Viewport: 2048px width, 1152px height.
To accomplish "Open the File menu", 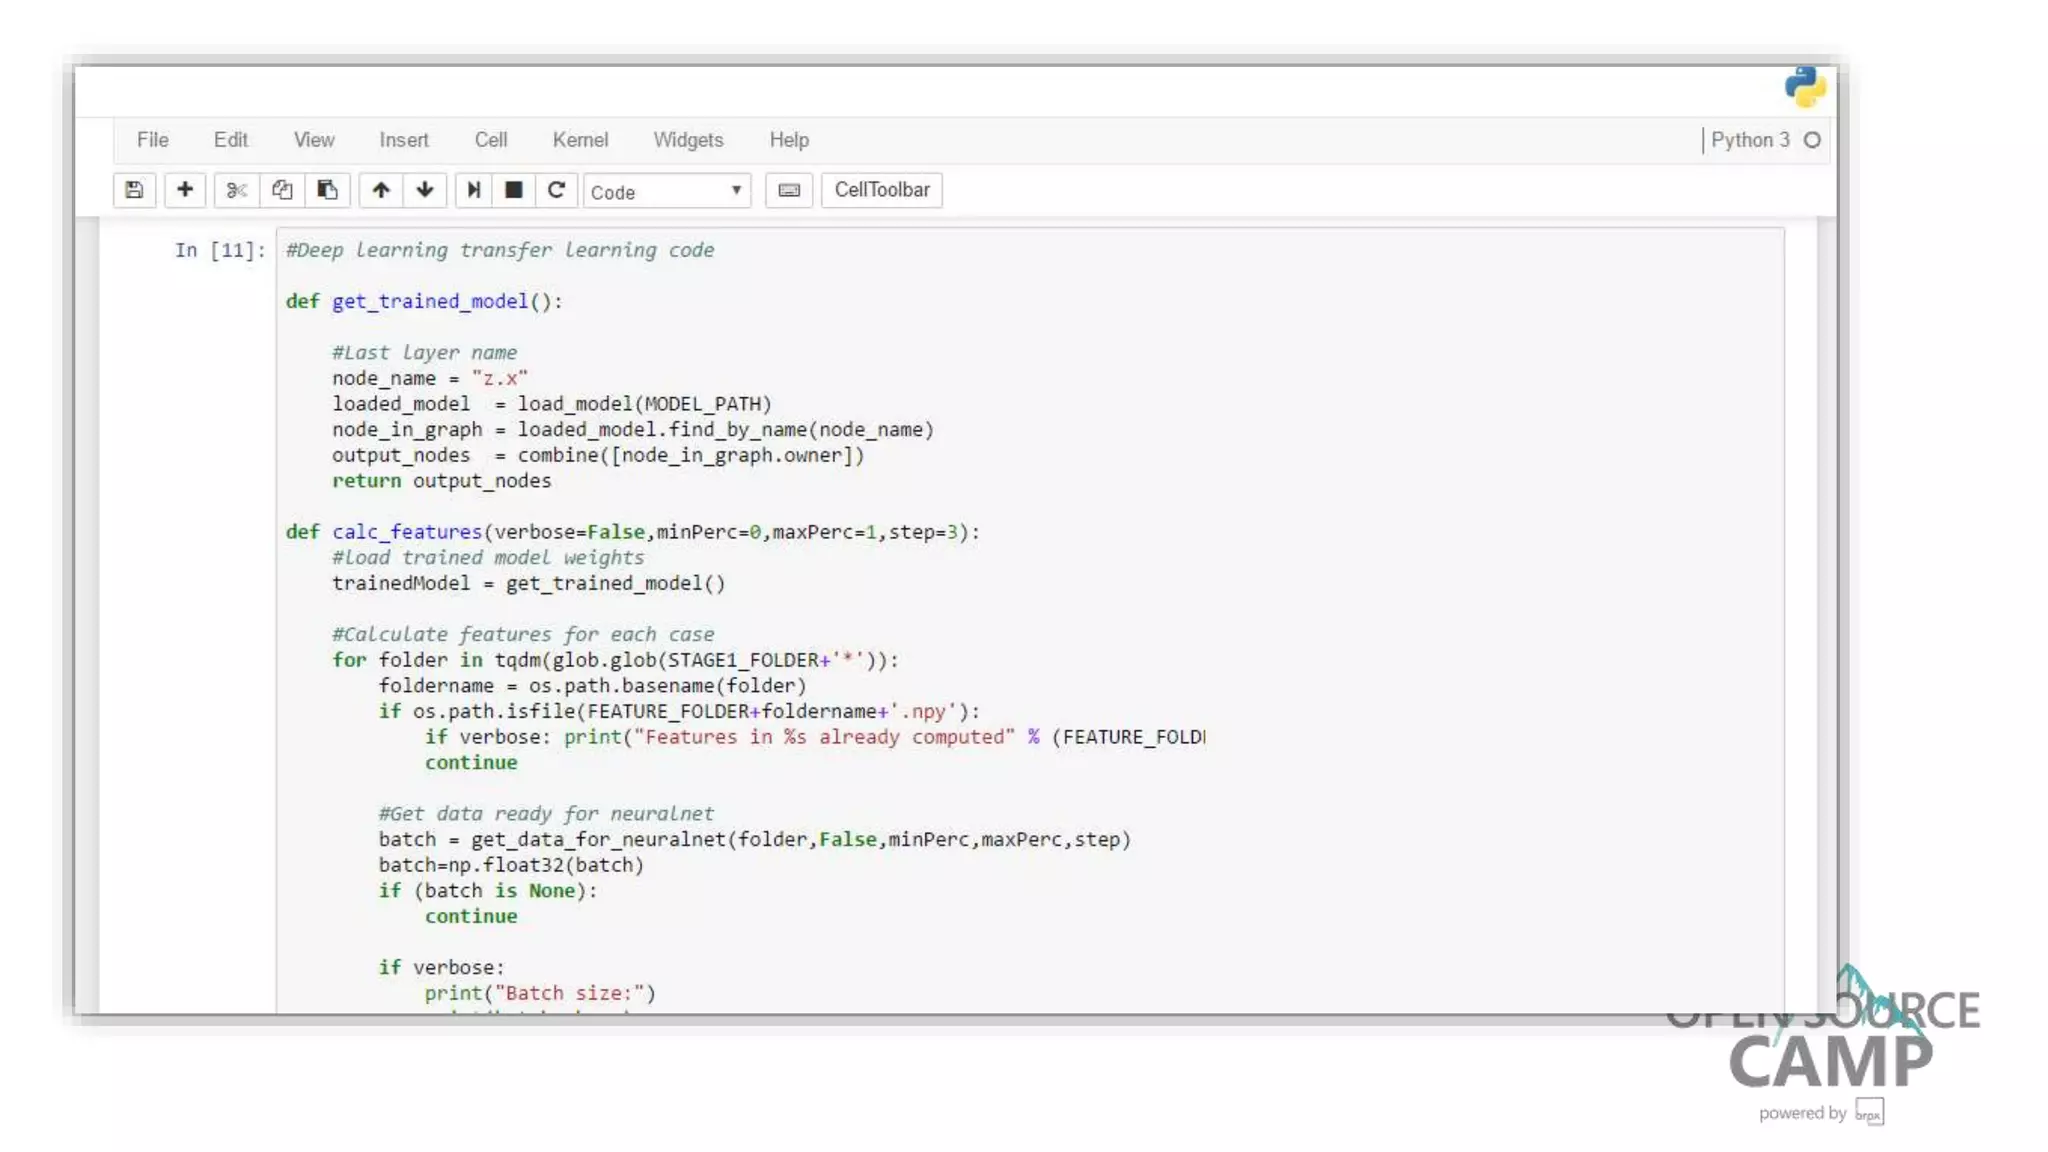I will pyautogui.click(x=152, y=140).
